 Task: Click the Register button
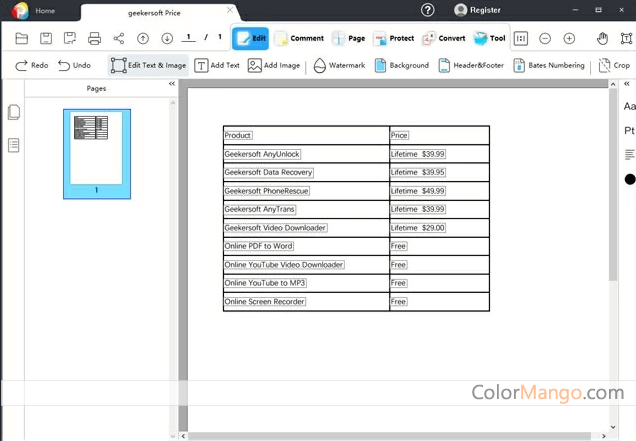(x=477, y=10)
